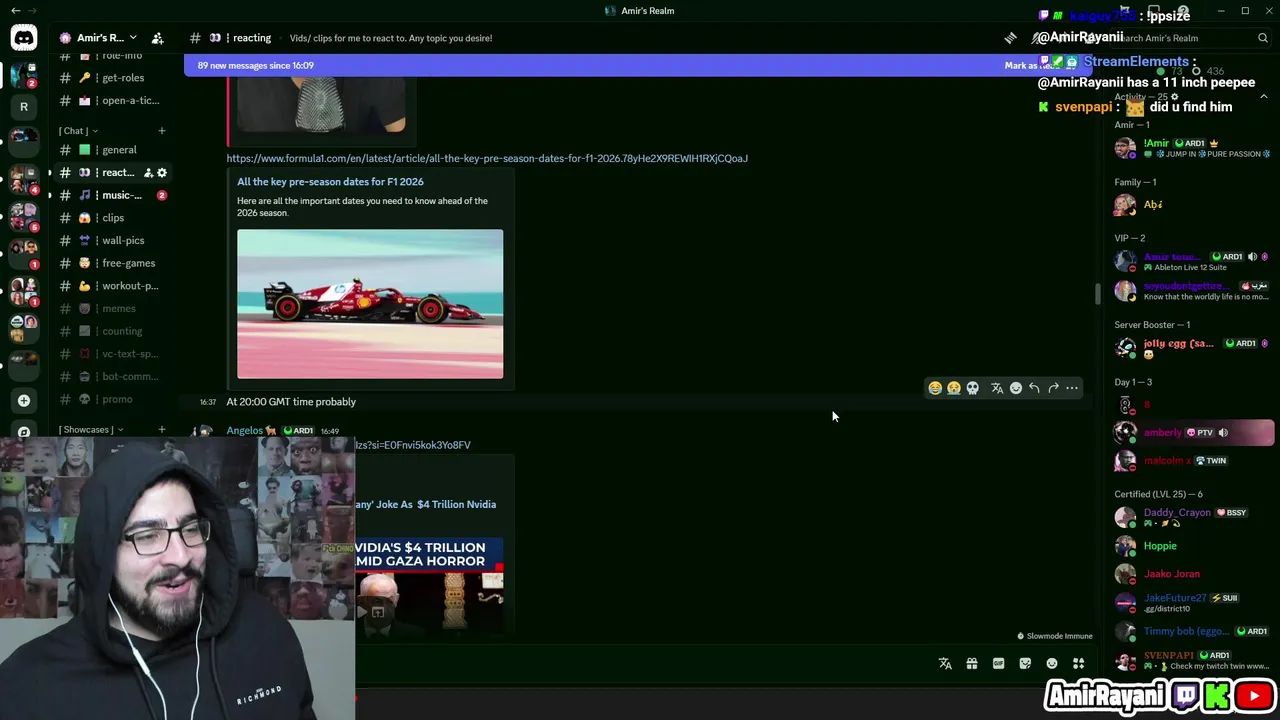Image resolution: width=1280 pixels, height=720 pixels.
Task: Select the get-roles channel
Action: pyautogui.click(x=112, y=78)
